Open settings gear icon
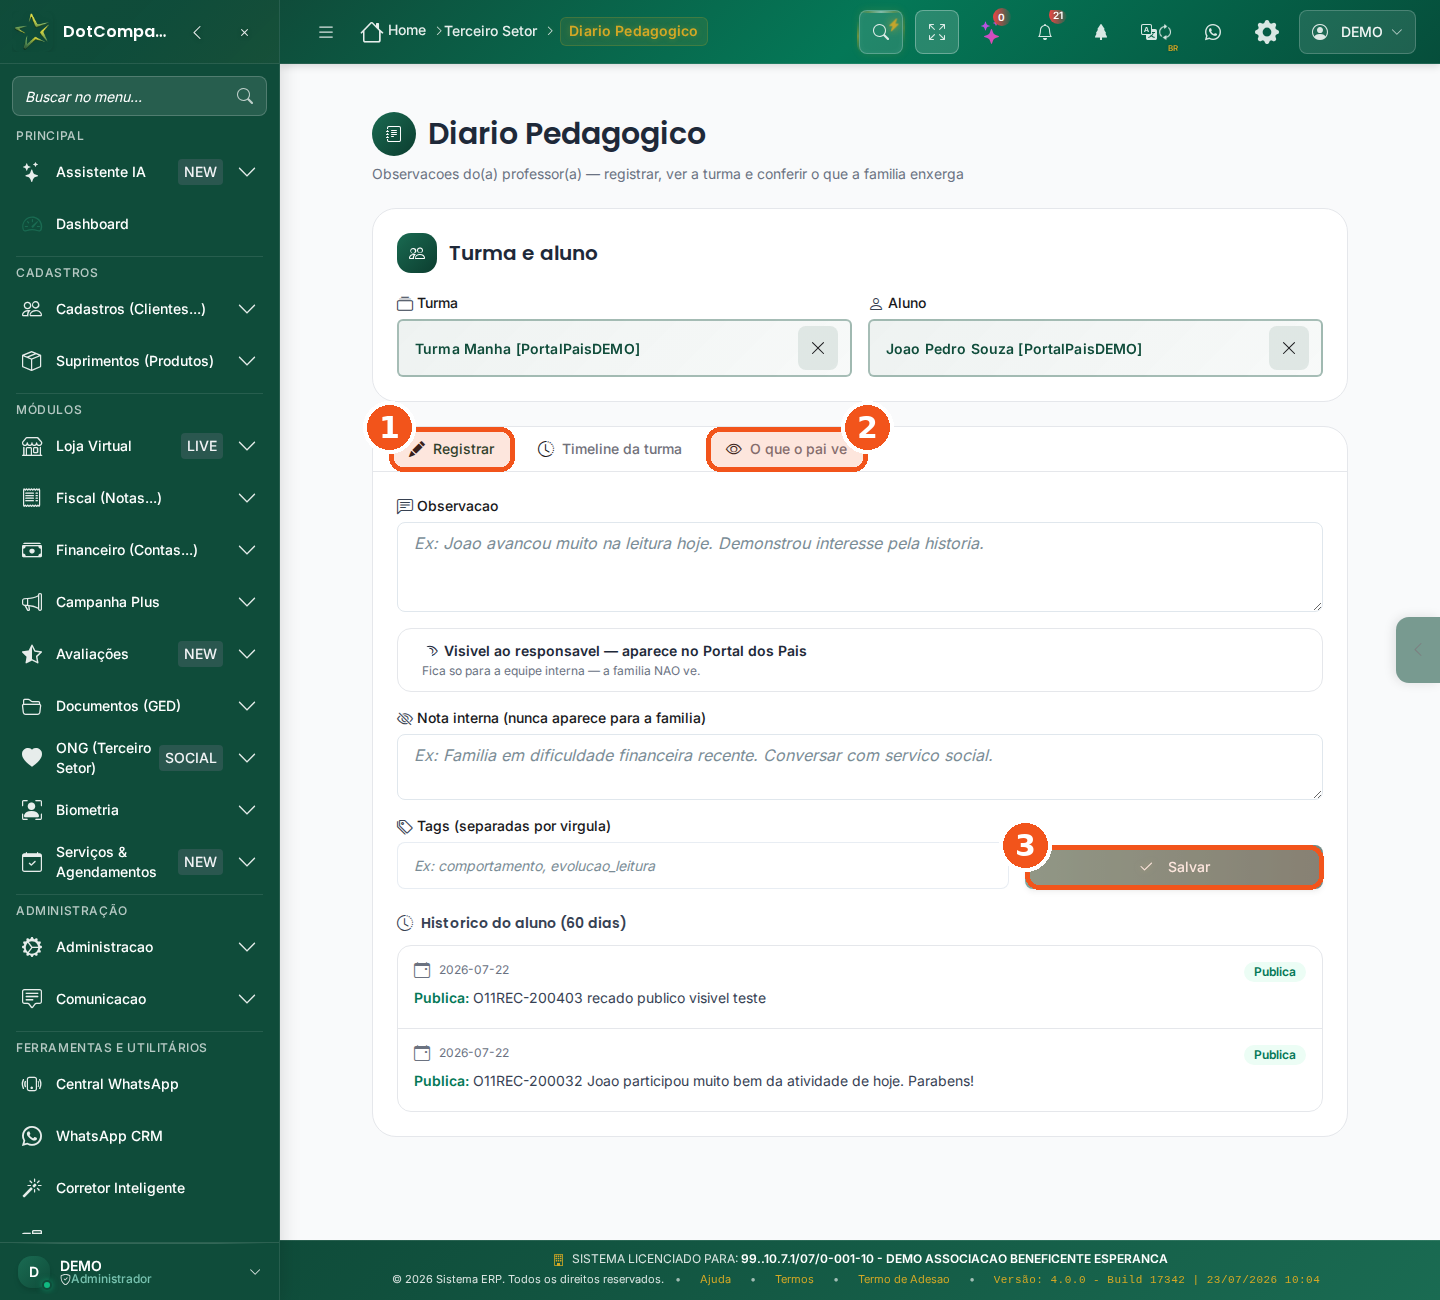This screenshot has width=1440, height=1300. click(1267, 32)
